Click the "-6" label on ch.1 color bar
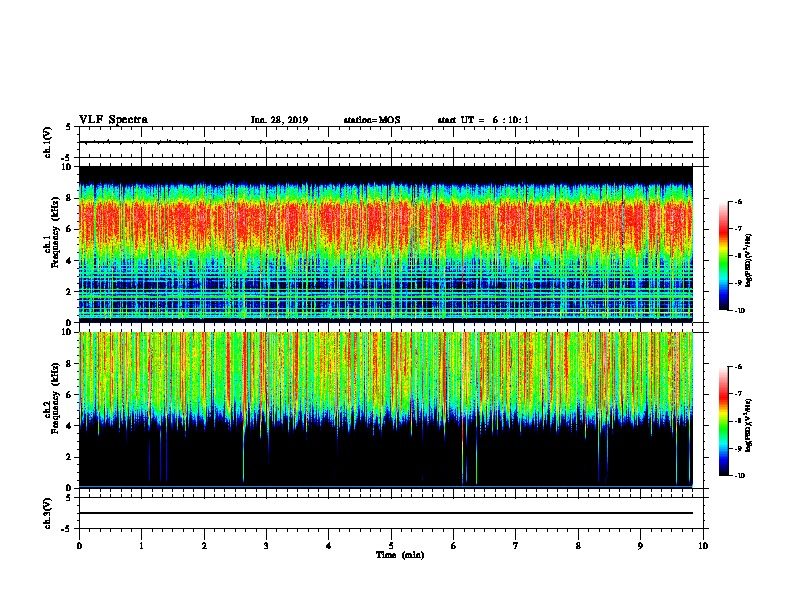The width and height of the screenshot is (792, 612). click(739, 202)
